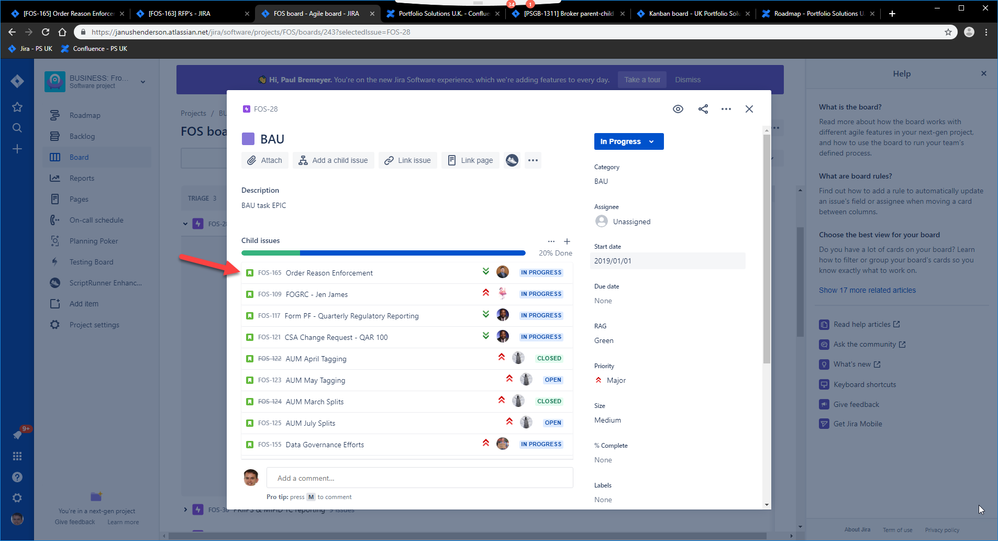Click the Major priority value
This screenshot has height=541, width=998.
[x=610, y=380]
